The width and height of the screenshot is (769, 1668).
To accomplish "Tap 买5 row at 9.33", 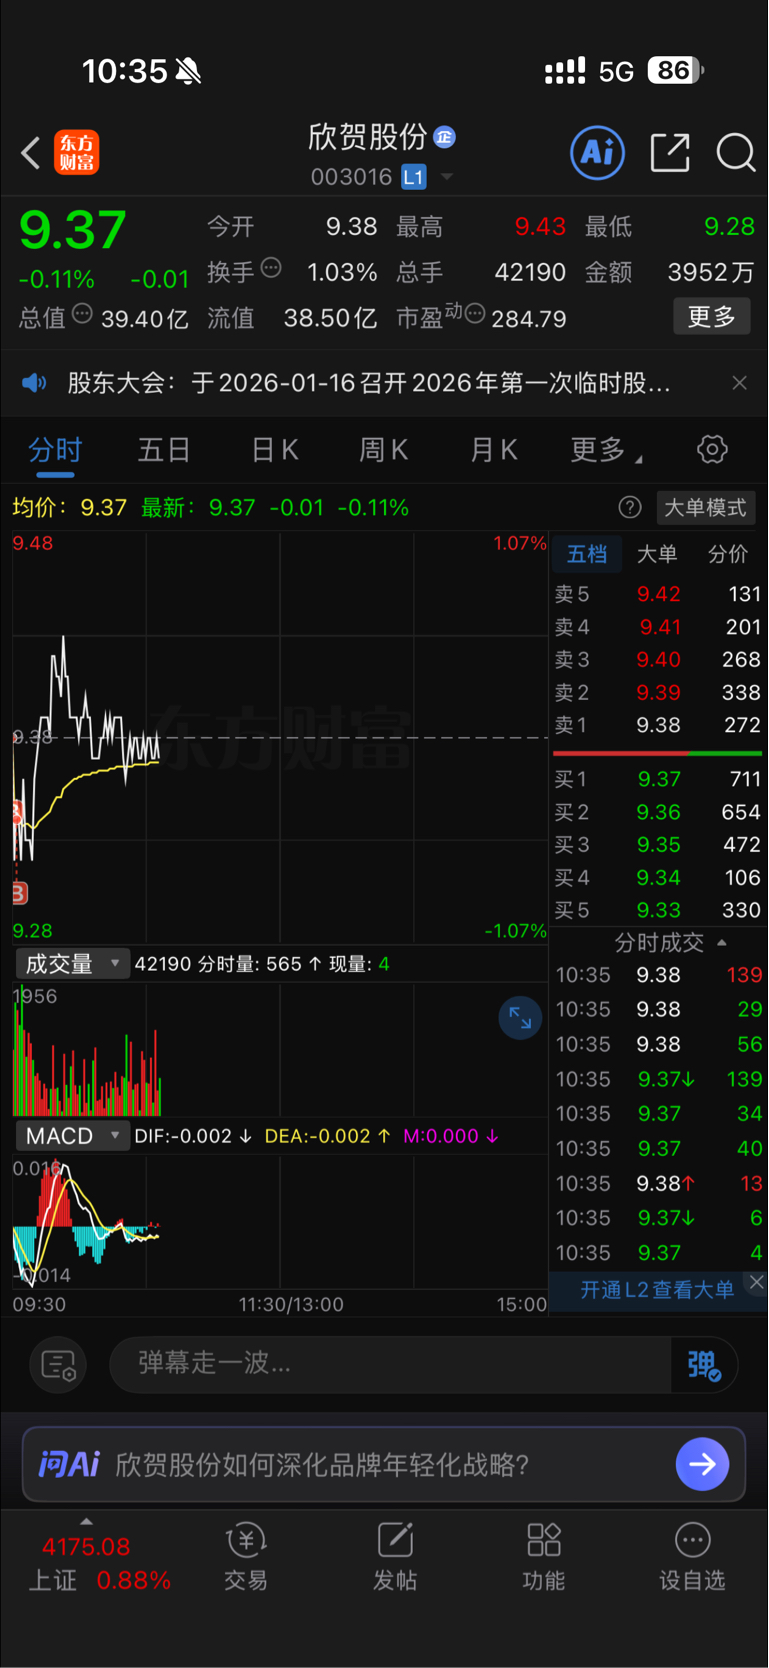I will [658, 910].
